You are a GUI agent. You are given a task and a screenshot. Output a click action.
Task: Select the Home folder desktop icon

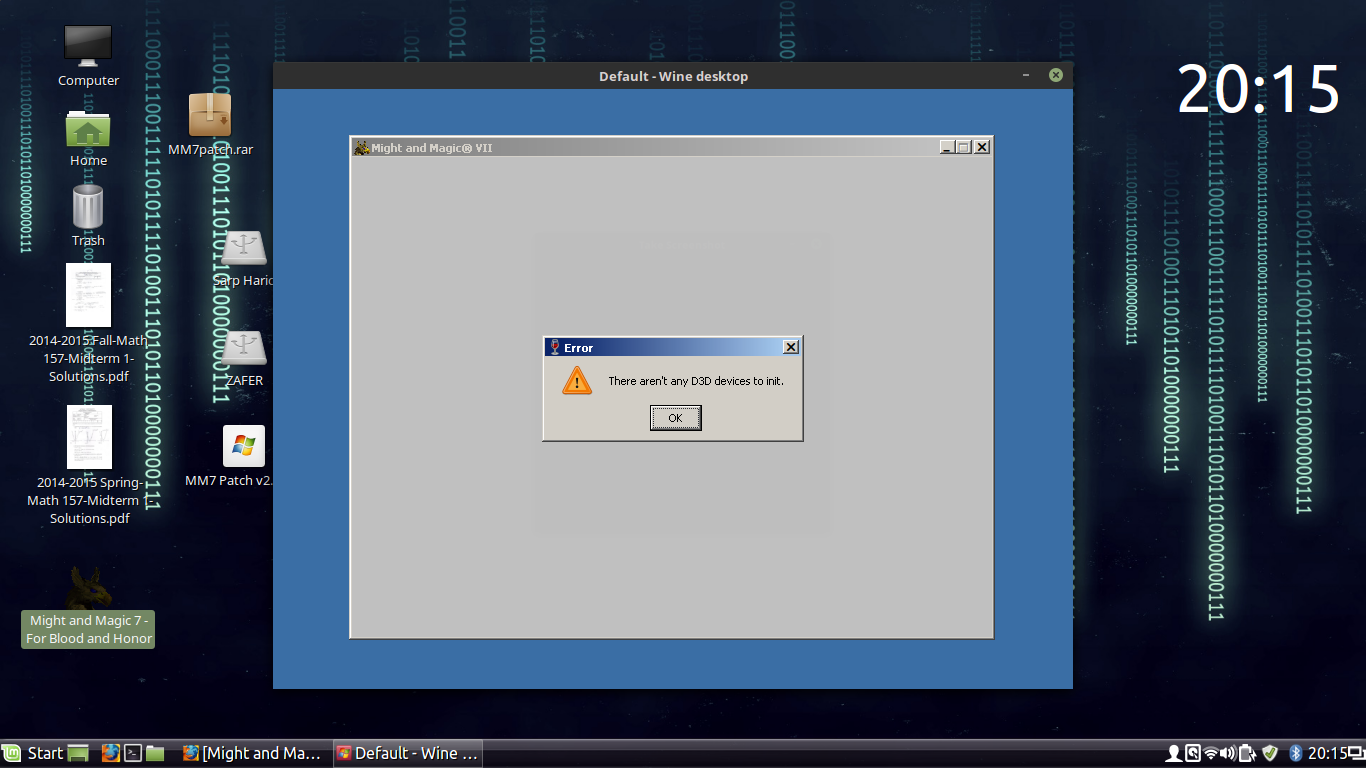click(x=88, y=130)
